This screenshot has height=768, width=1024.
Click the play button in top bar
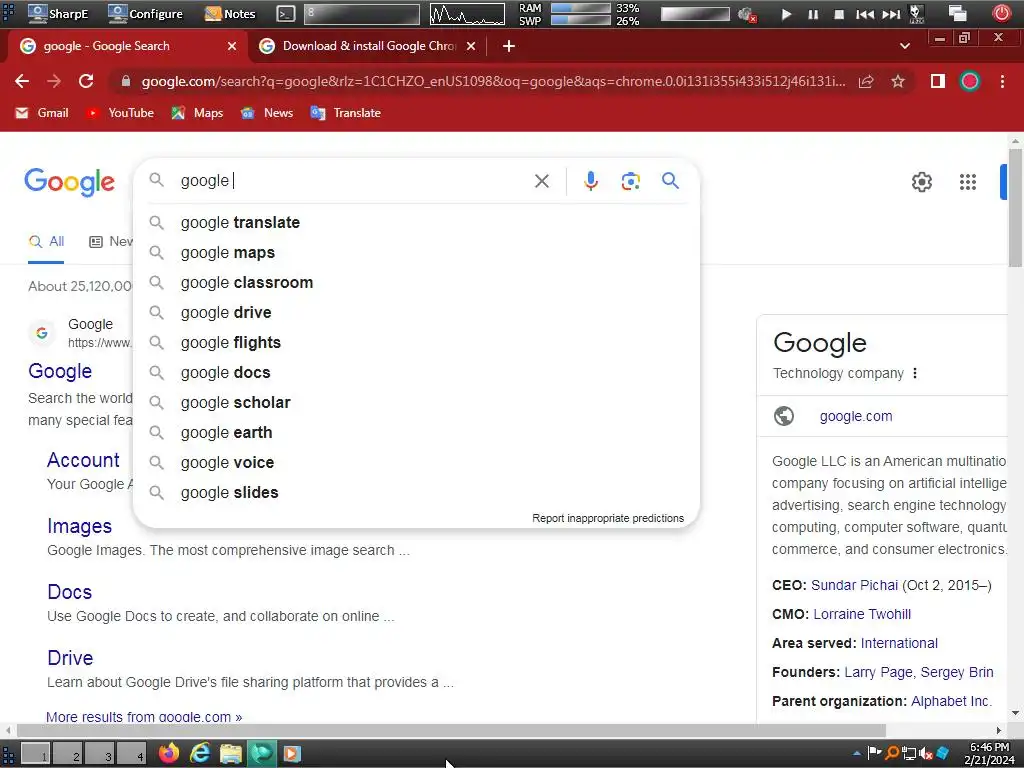point(786,14)
